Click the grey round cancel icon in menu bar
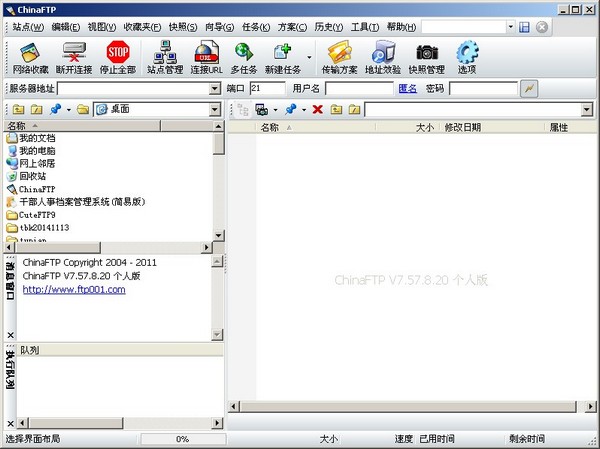The height and width of the screenshot is (449, 600). [542, 27]
